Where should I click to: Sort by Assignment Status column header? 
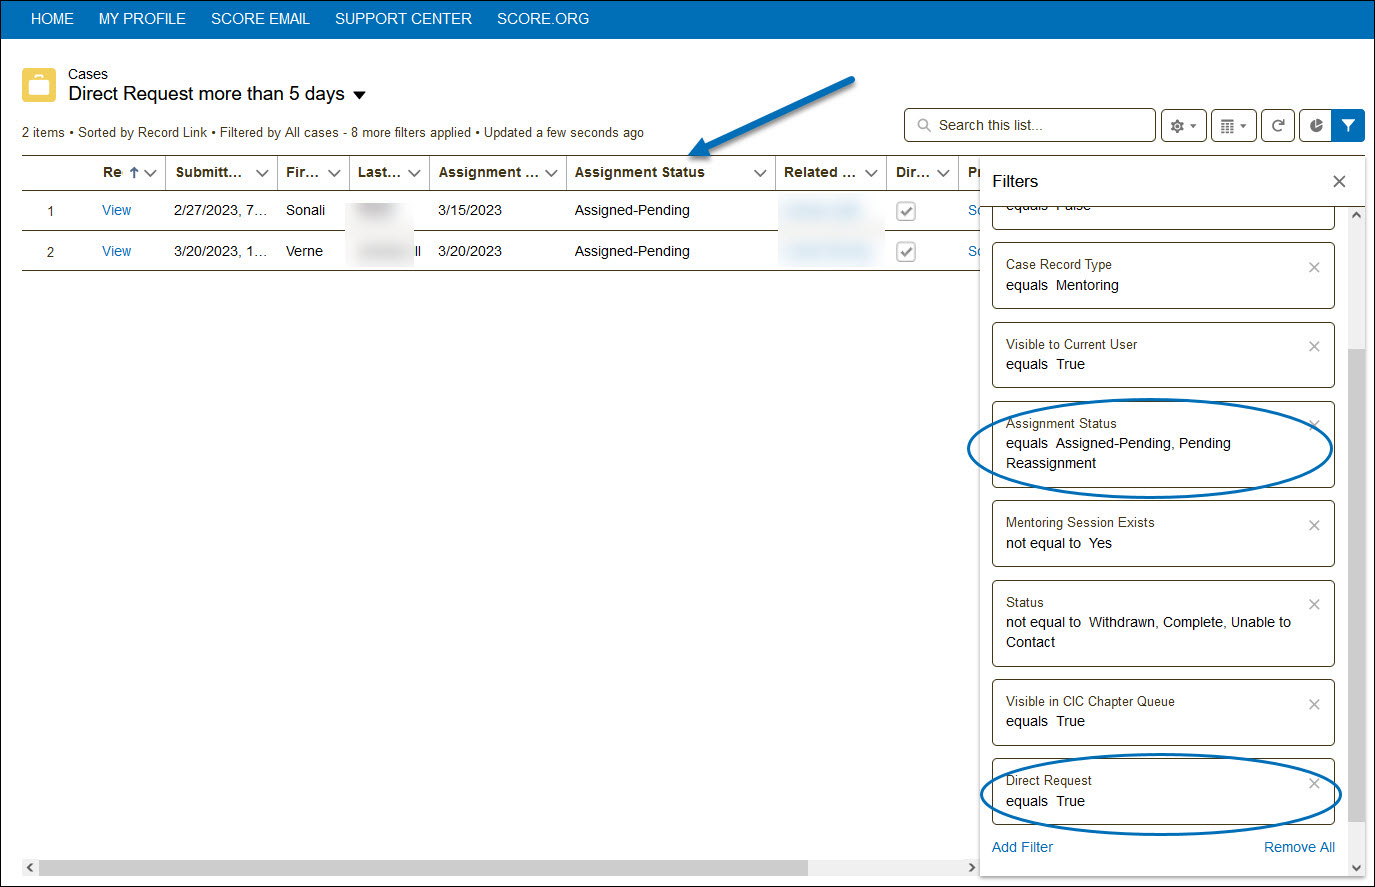pyautogui.click(x=639, y=172)
